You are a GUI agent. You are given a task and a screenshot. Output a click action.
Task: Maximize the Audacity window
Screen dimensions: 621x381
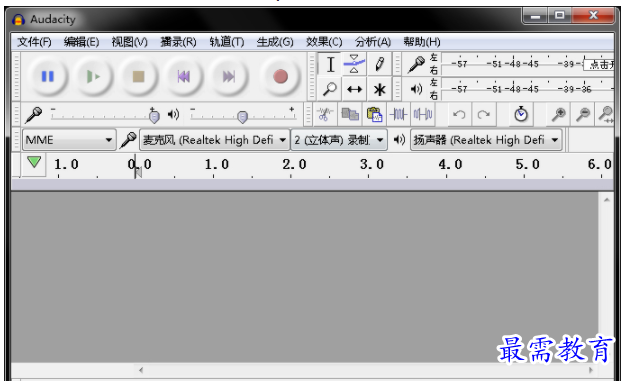click(560, 16)
